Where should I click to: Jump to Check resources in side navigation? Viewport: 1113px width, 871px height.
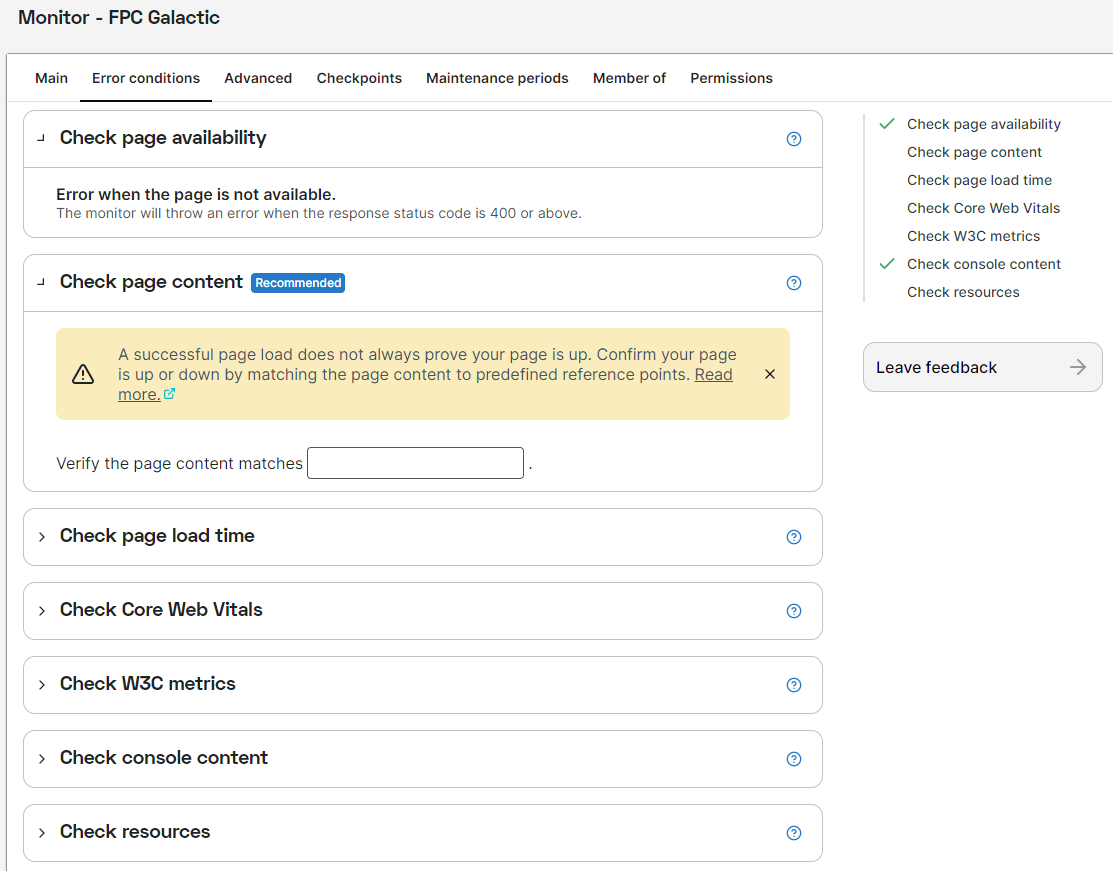click(x=963, y=292)
